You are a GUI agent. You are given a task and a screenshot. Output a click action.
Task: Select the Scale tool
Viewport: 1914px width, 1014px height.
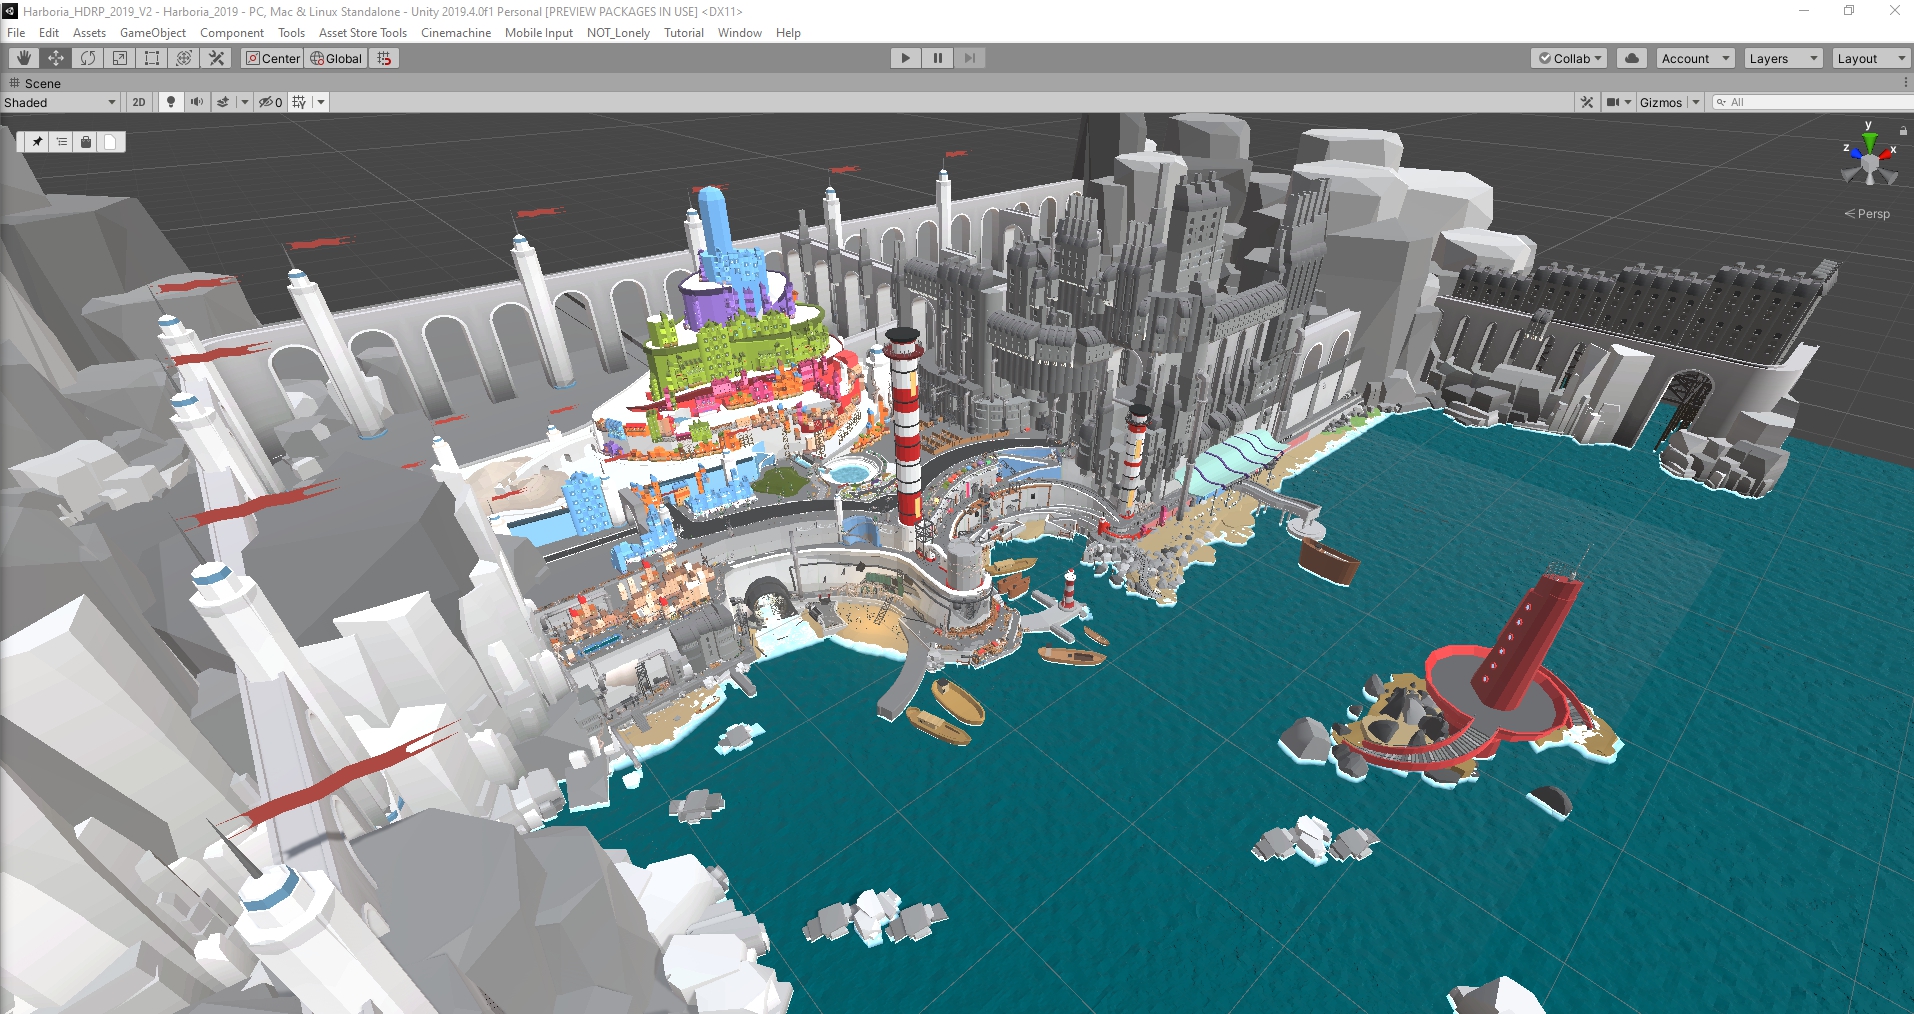(119, 58)
